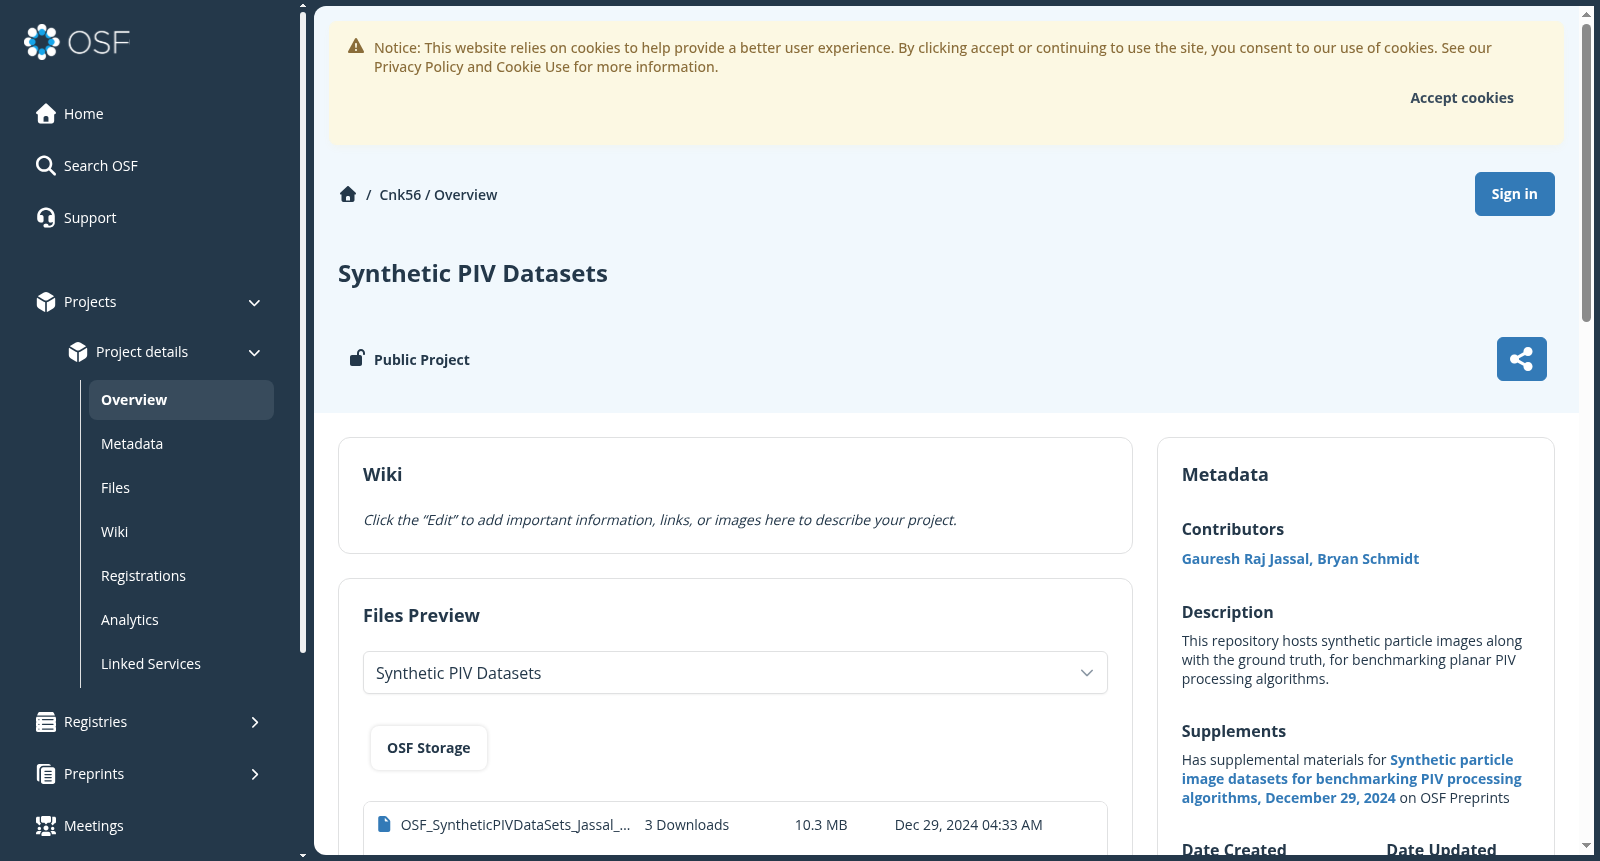Click the 'Contributors' heading
The height and width of the screenshot is (861, 1600).
click(1233, 530)
